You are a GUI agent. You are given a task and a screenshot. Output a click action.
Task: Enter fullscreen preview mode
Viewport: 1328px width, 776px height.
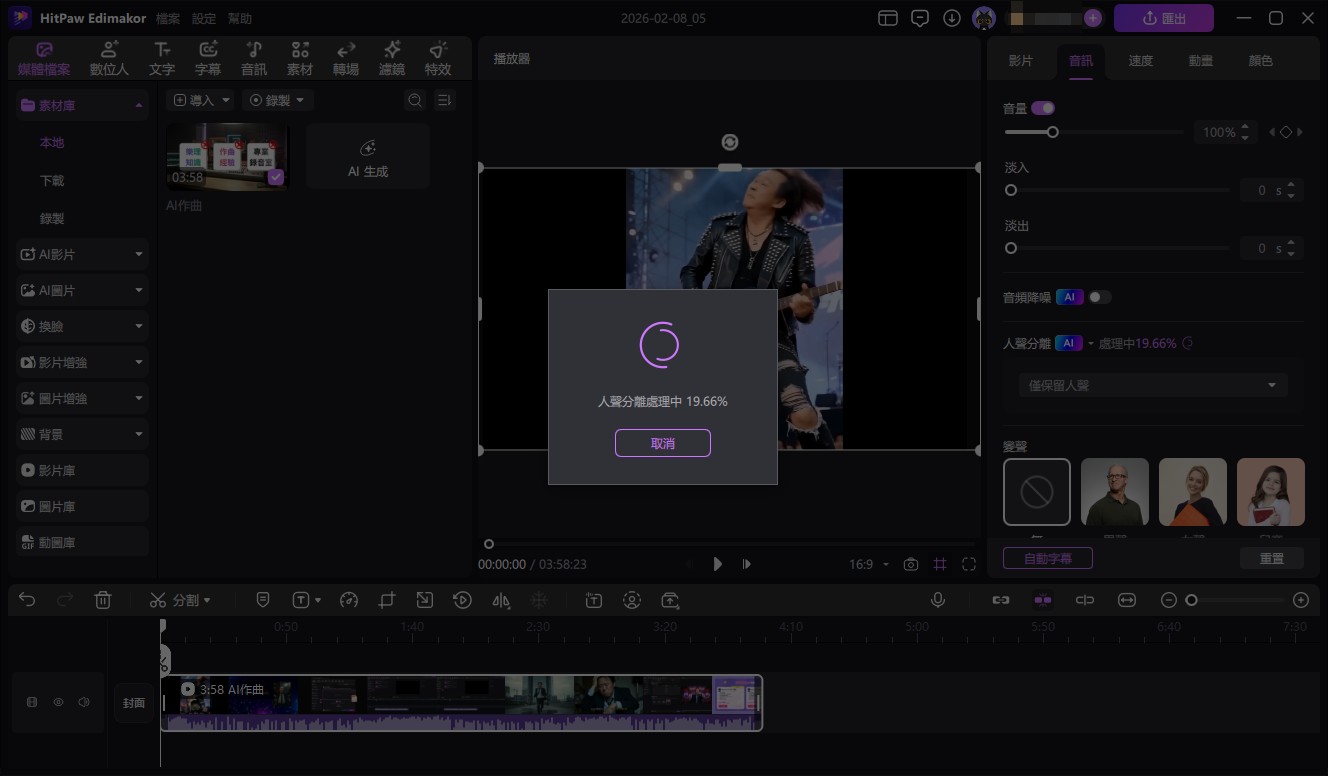click(968, 564)
